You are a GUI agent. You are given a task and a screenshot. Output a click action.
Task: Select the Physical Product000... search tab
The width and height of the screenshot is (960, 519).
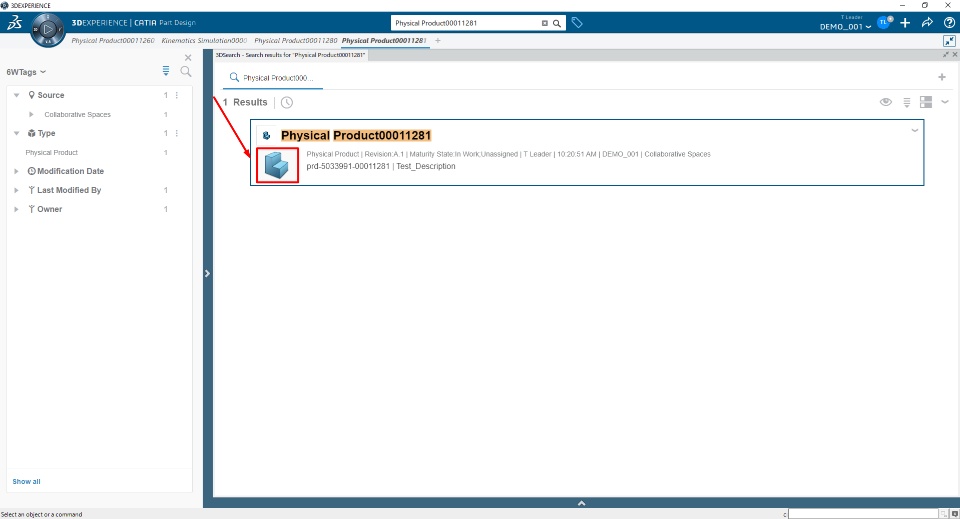coord(272,78)
